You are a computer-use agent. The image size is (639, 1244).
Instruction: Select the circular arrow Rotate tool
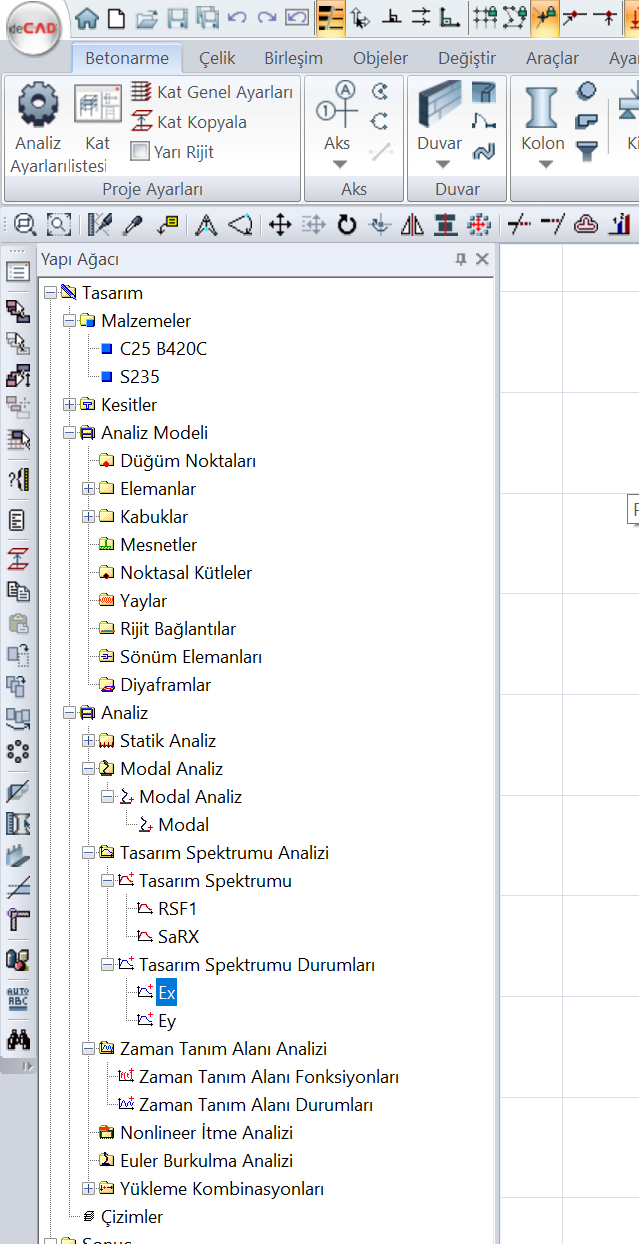[x=347, y=225]
